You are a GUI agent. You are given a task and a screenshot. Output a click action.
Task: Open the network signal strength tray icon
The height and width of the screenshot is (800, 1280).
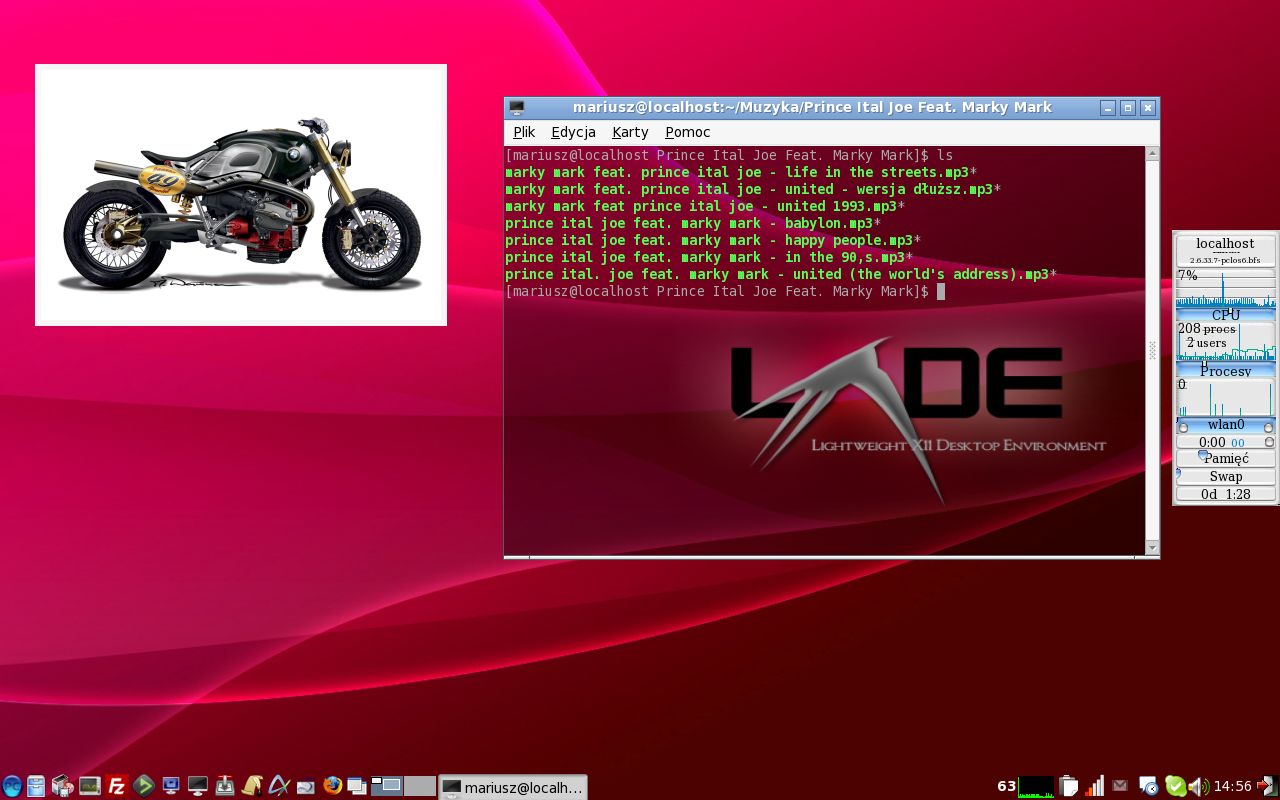(1094, 786)
